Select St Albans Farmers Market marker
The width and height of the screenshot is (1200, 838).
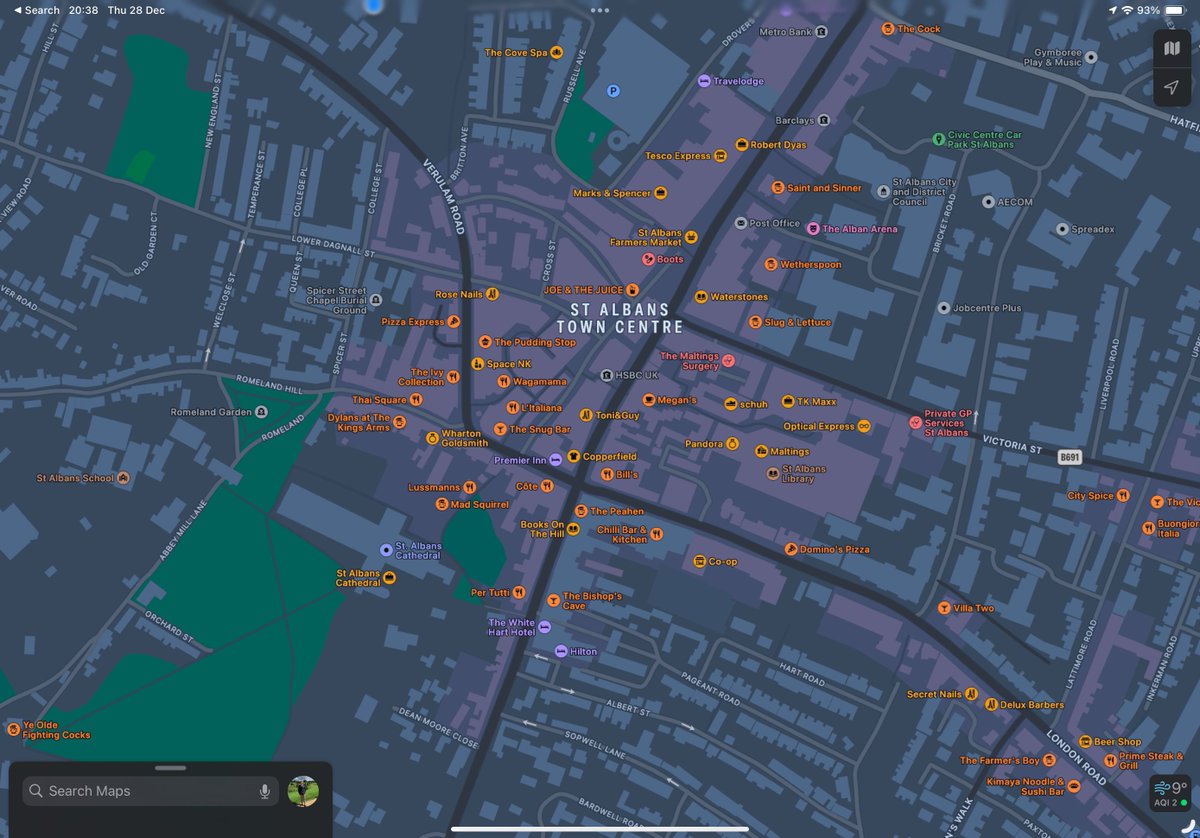[x=690, y=237]
